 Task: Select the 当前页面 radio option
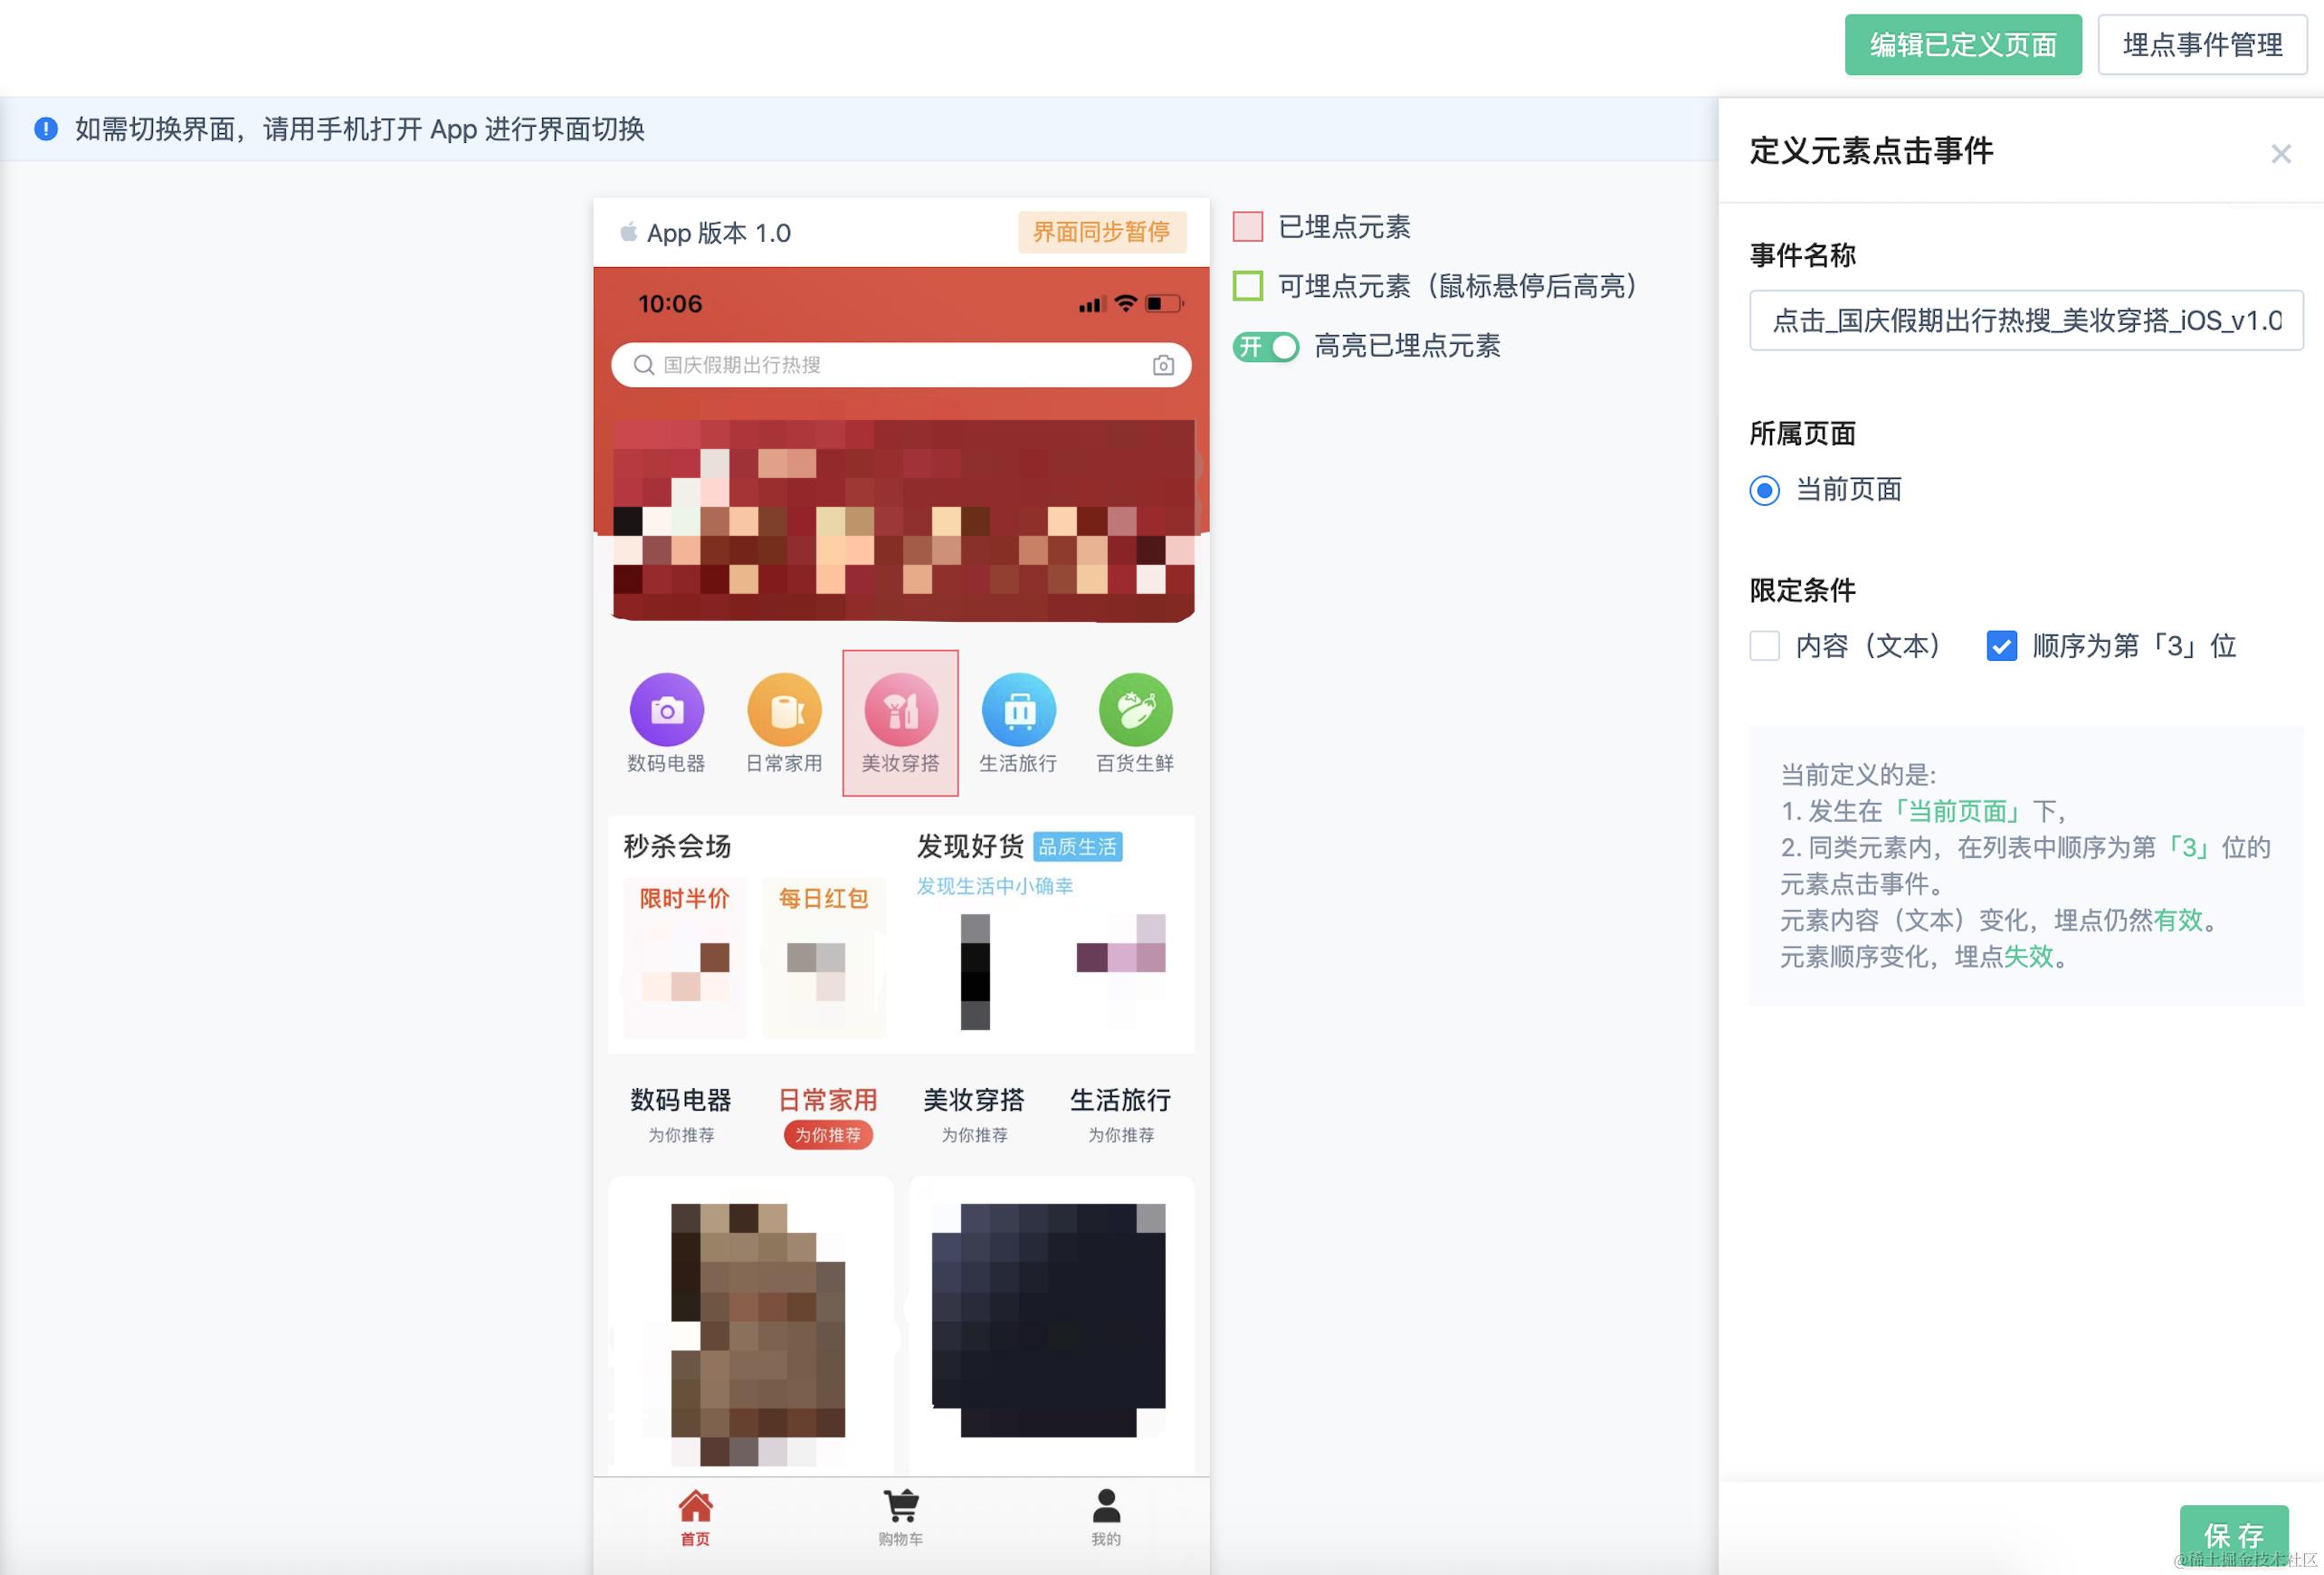[x=1763, y=491]
